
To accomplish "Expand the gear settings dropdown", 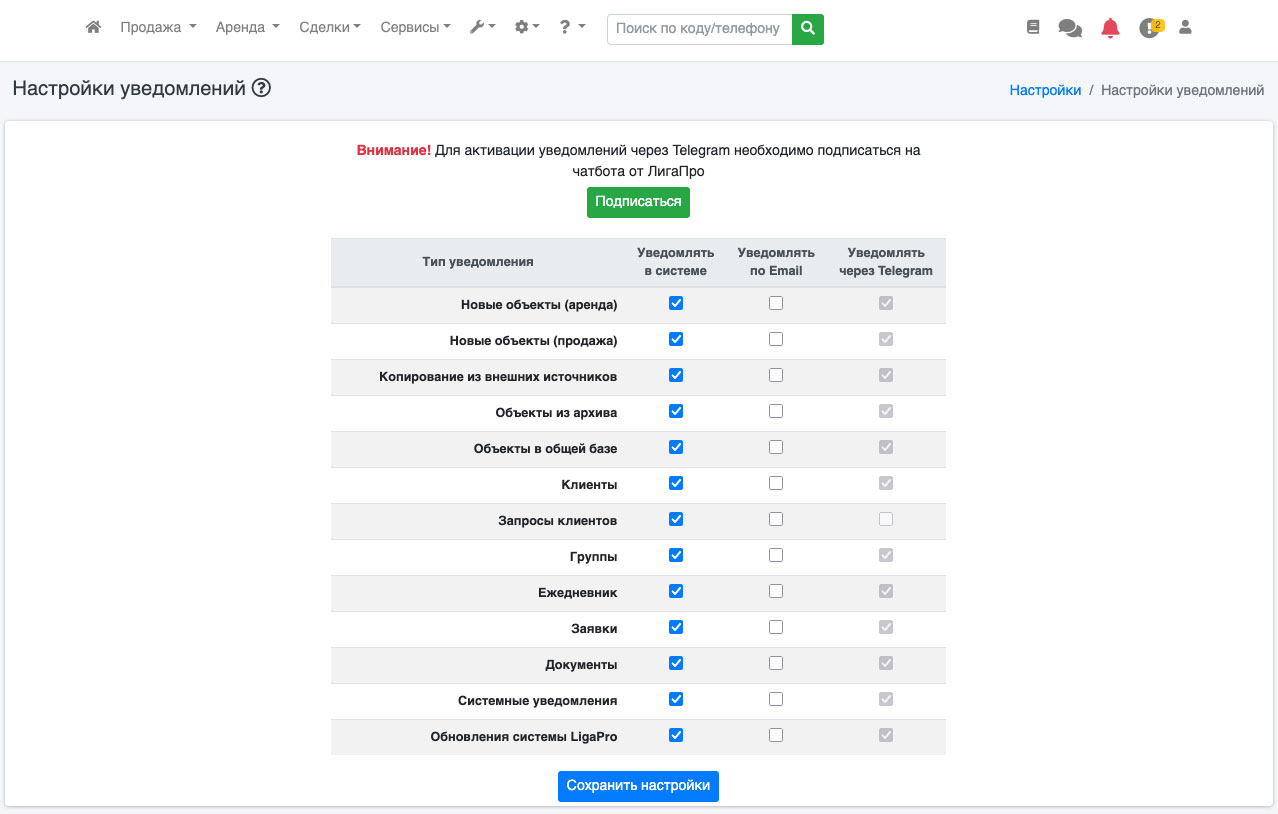I will click(x=526, y=28).
